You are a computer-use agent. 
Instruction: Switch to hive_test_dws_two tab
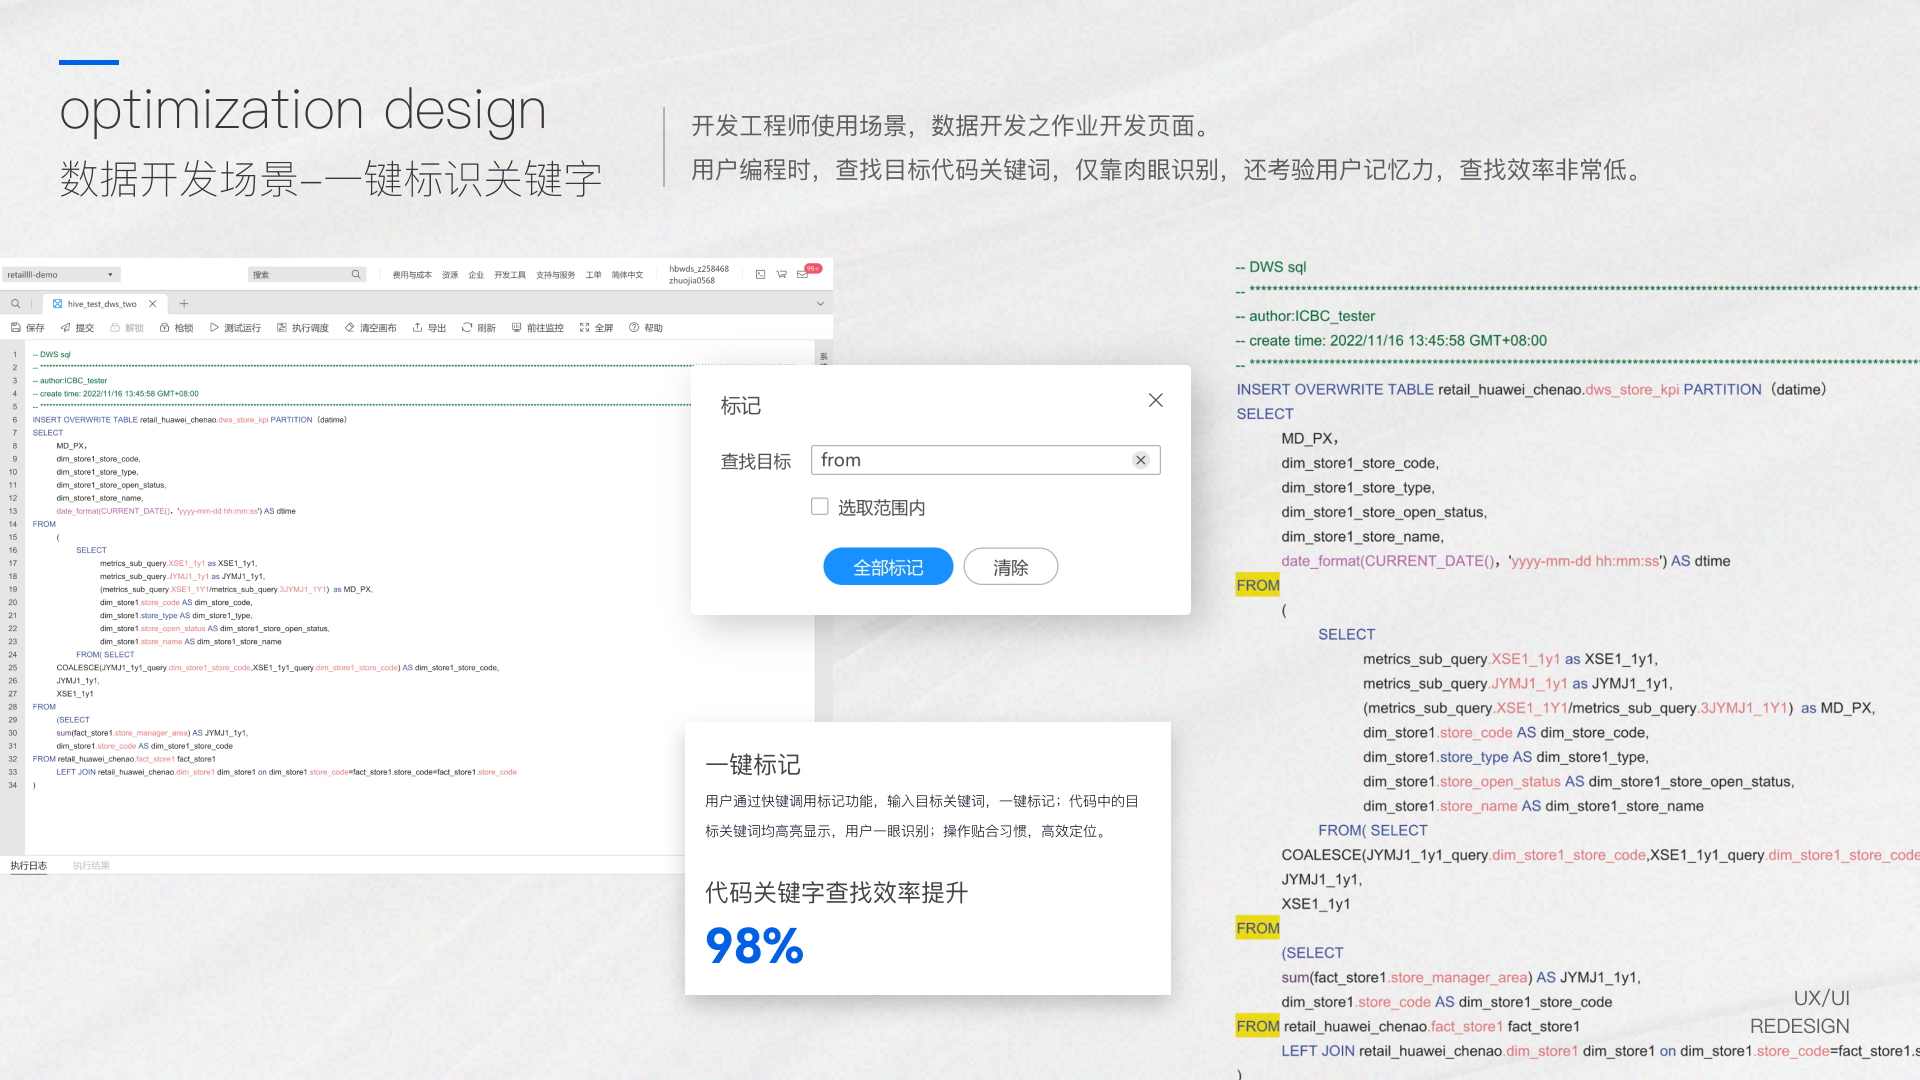click(101, 304)
